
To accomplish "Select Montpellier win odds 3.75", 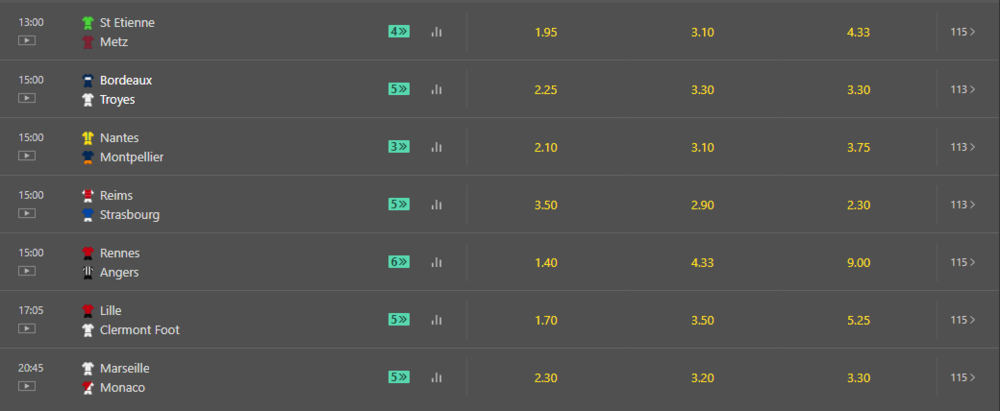I will pyautogui.click(x=858, y=147).
